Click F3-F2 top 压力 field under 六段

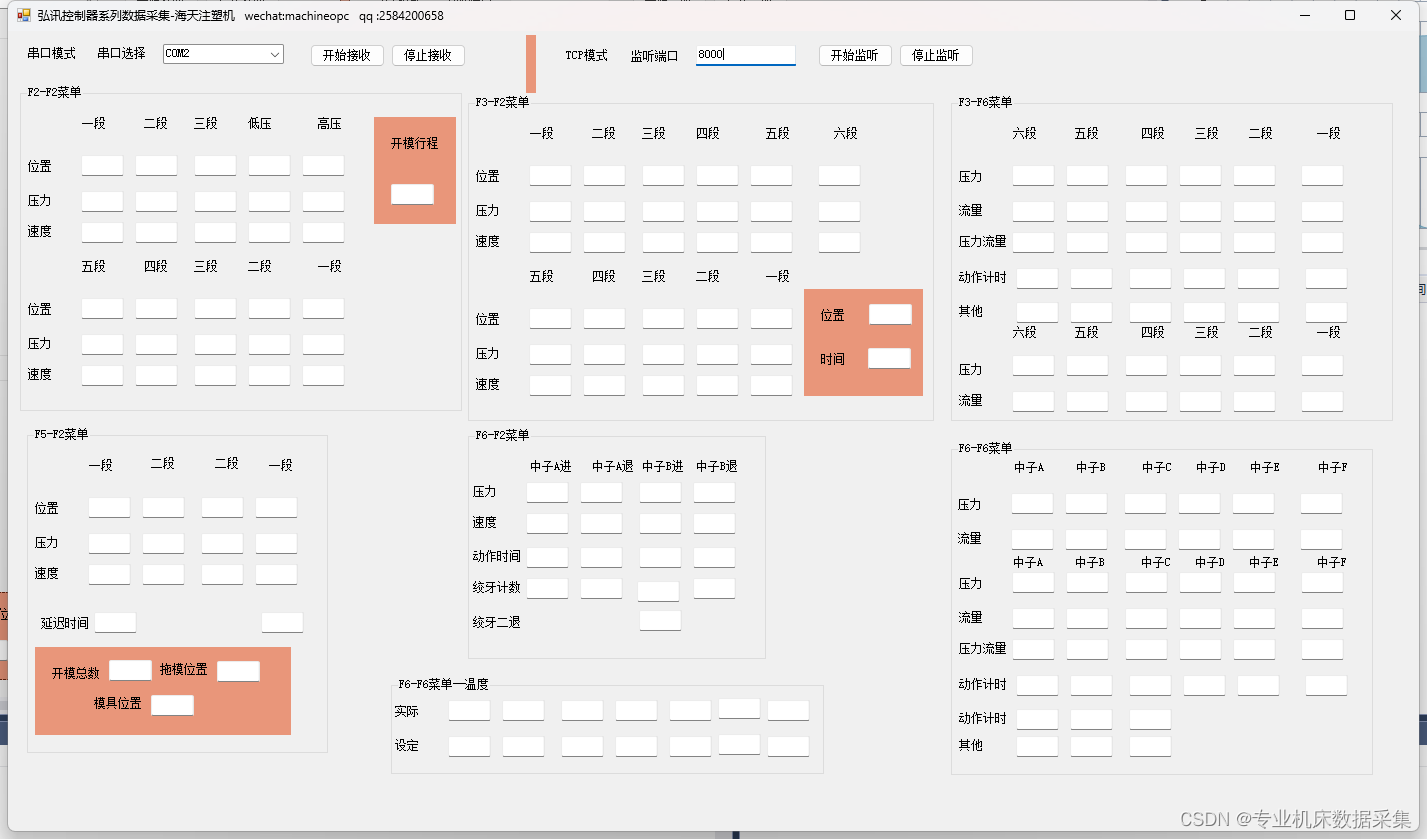pyautogui.click(x=839, y=211)
